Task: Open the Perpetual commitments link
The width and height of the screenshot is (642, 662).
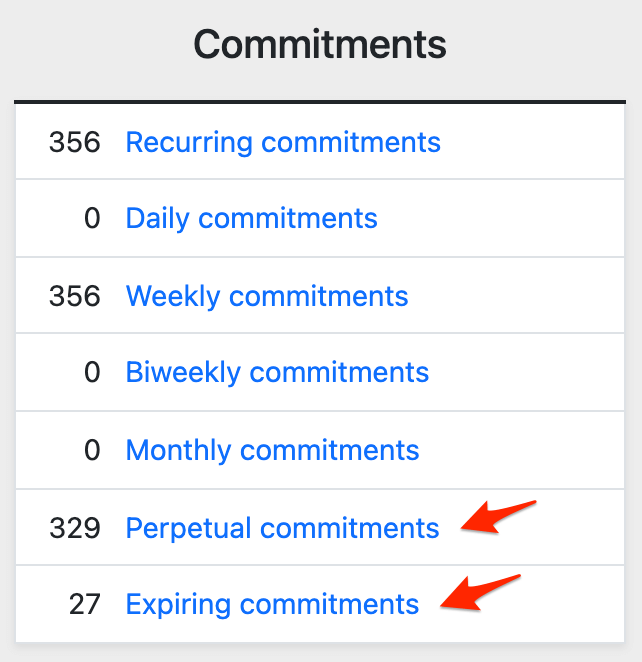Action: [x=282, y=528]
